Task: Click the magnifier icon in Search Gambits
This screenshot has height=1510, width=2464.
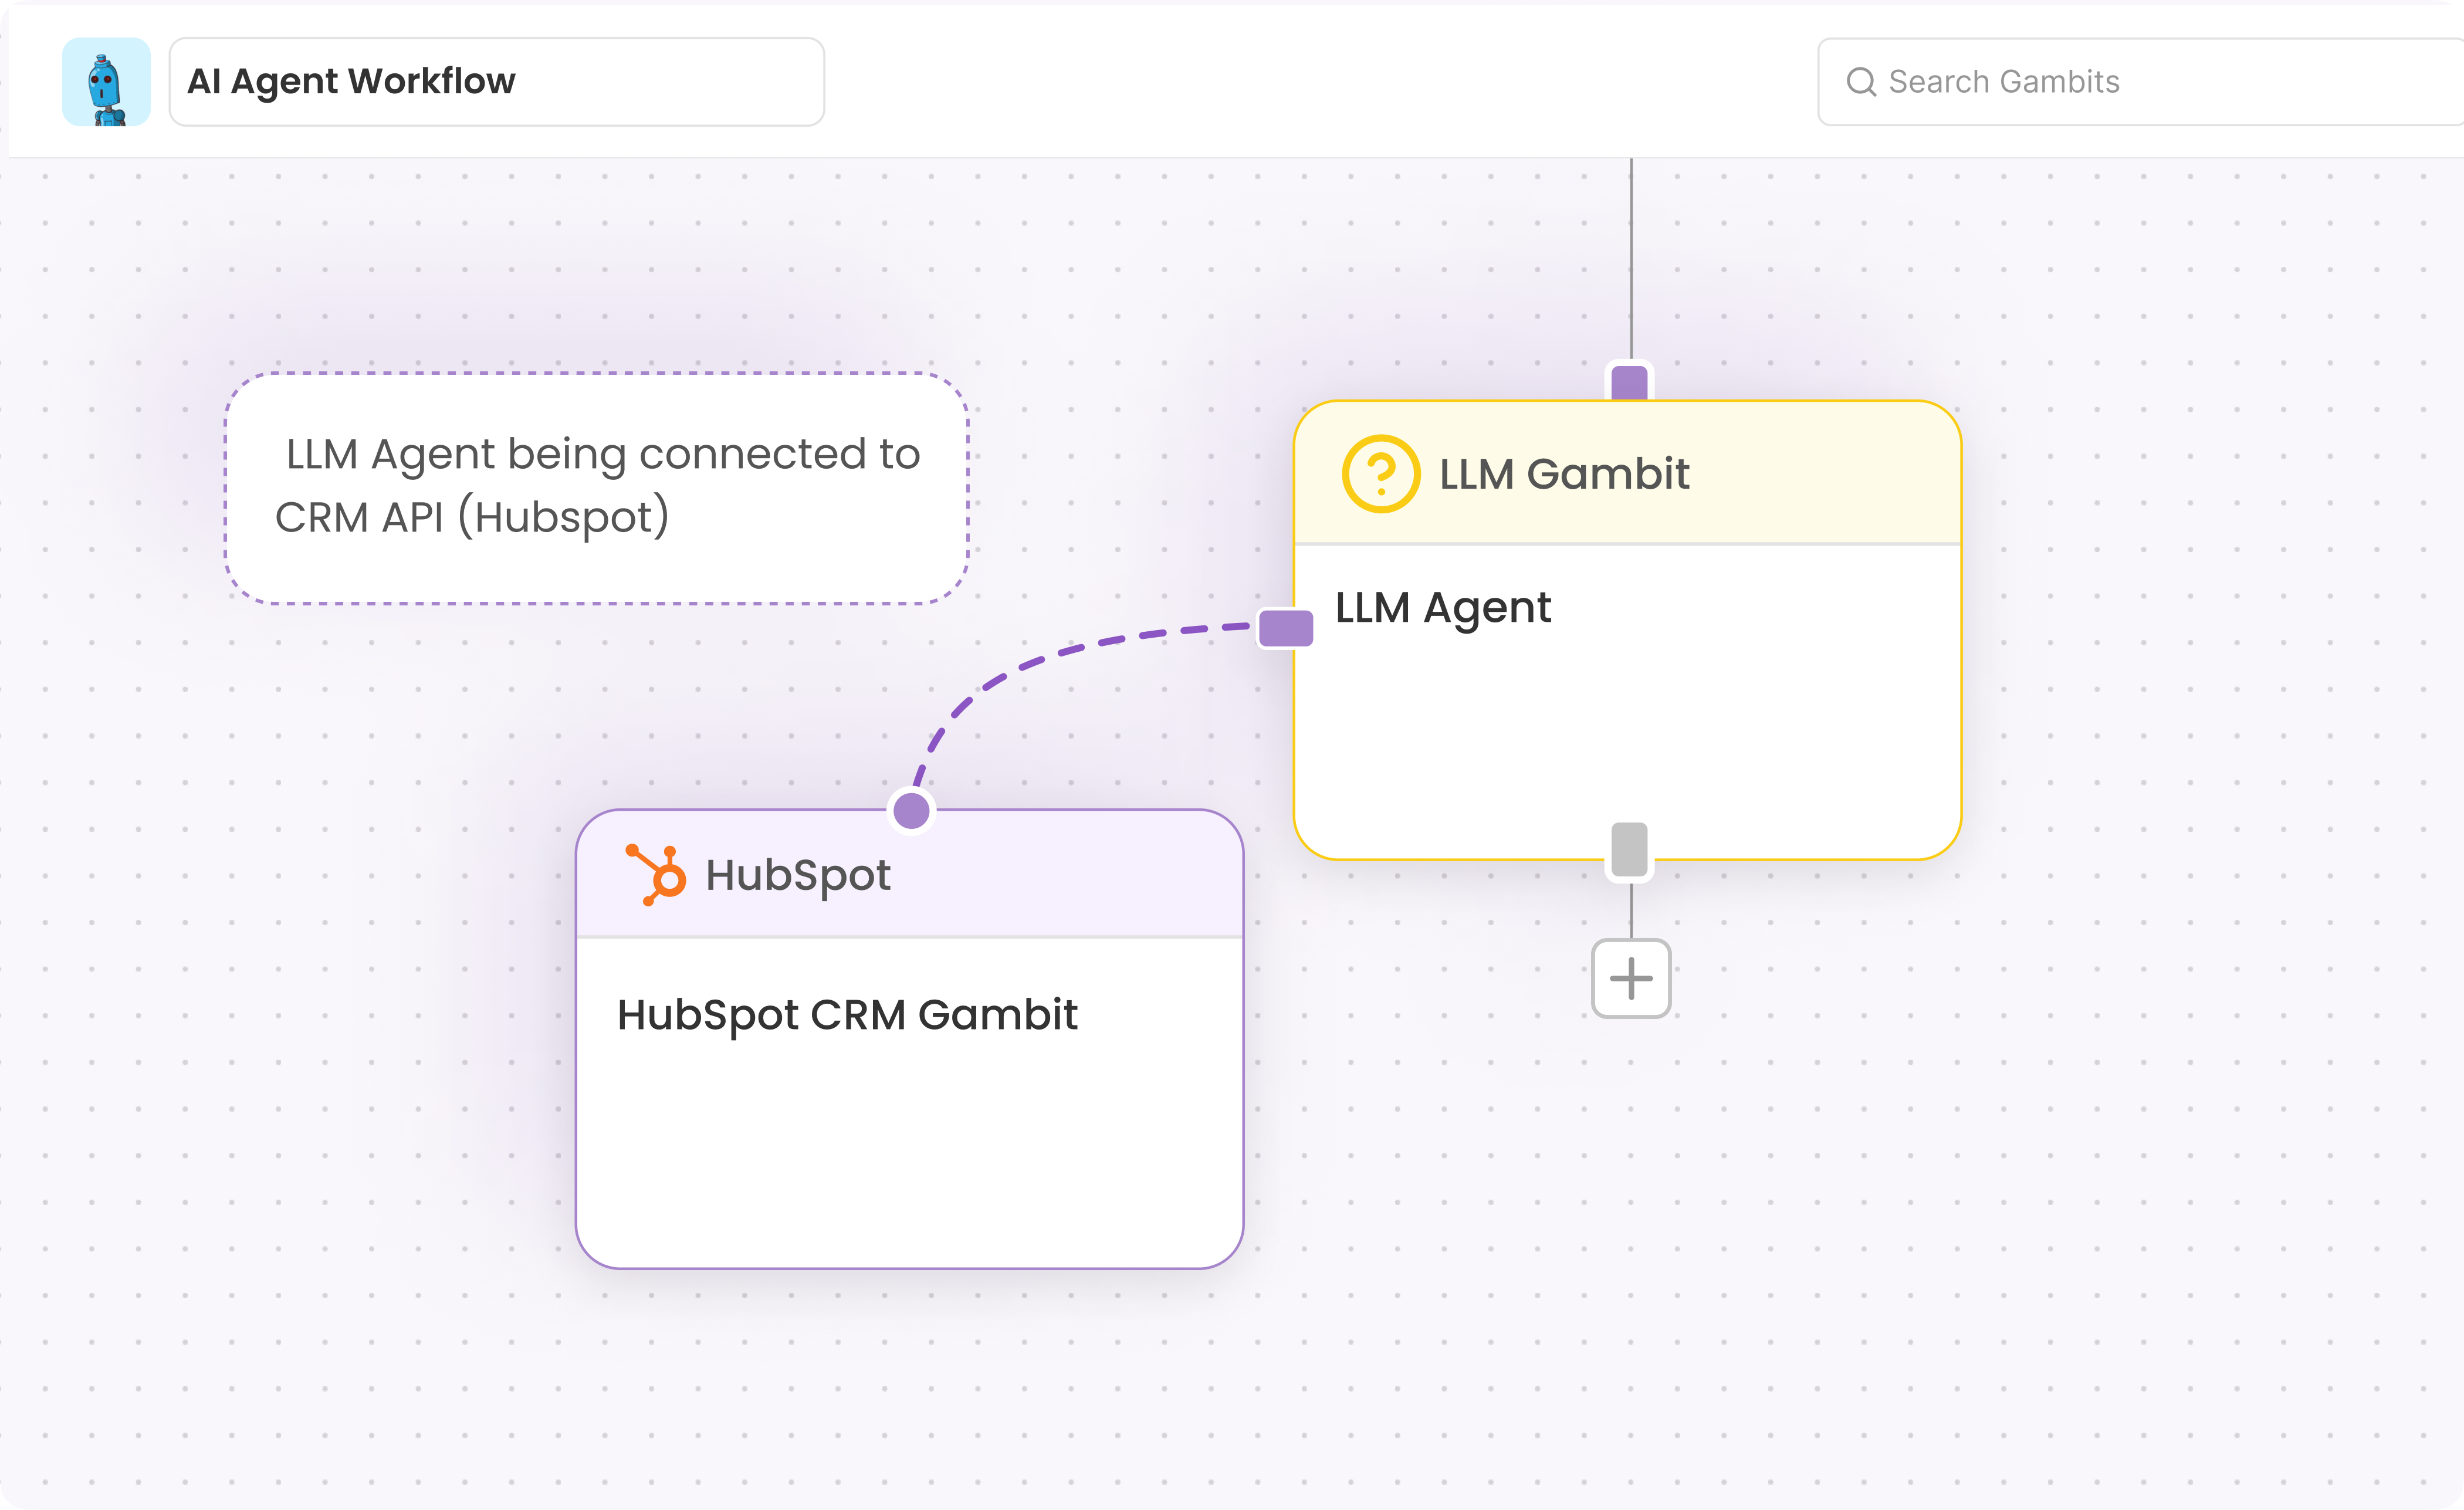Action: pyautogui.click(x=1861, y=82)
